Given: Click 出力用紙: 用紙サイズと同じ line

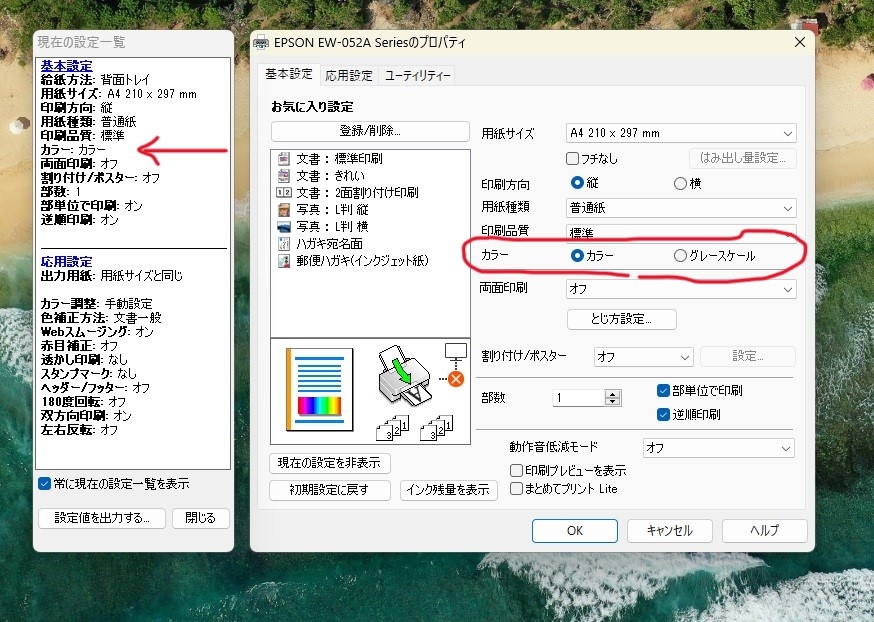Looking at the screenshot, I should point(111,276).
